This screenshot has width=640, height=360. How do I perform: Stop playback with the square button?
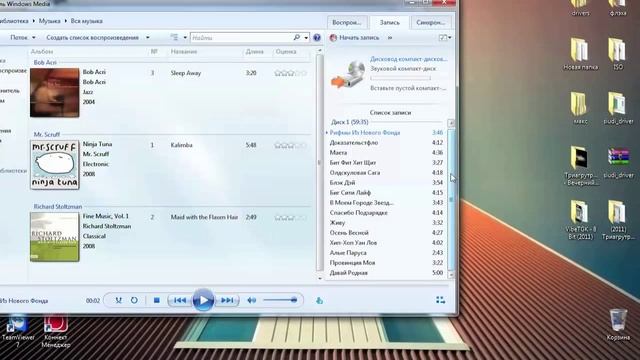(x=156, y=300)
